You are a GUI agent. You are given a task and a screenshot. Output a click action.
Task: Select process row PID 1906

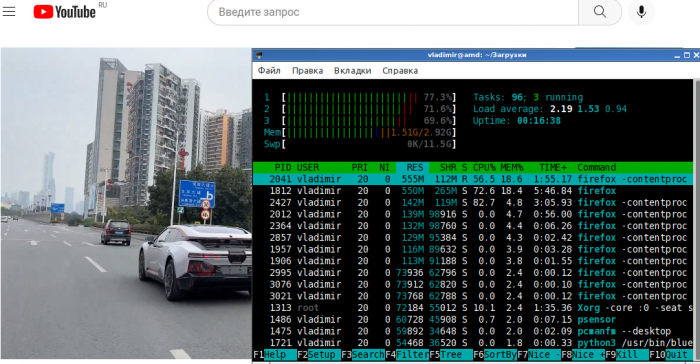coord(473,261)
